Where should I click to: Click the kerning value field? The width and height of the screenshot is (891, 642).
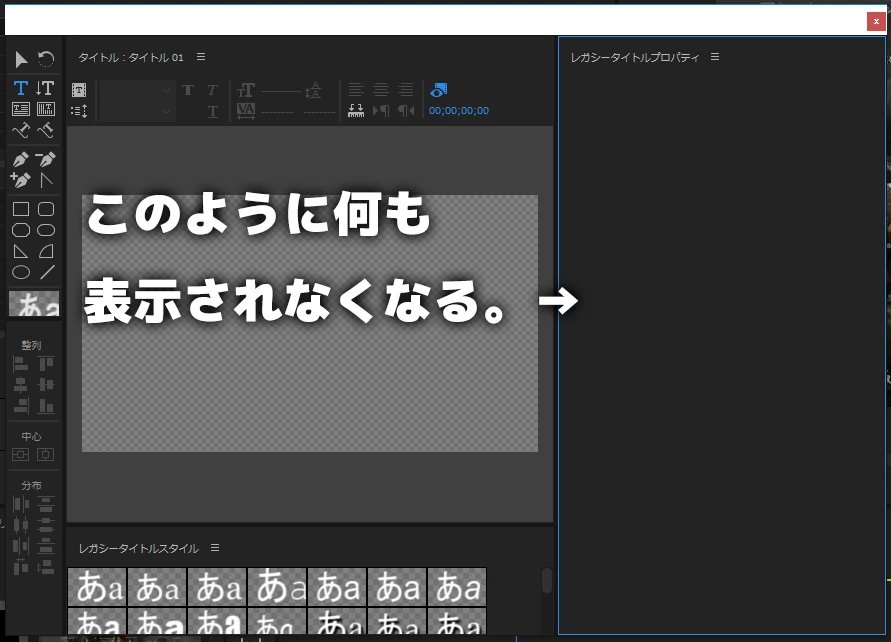[278, 112]
